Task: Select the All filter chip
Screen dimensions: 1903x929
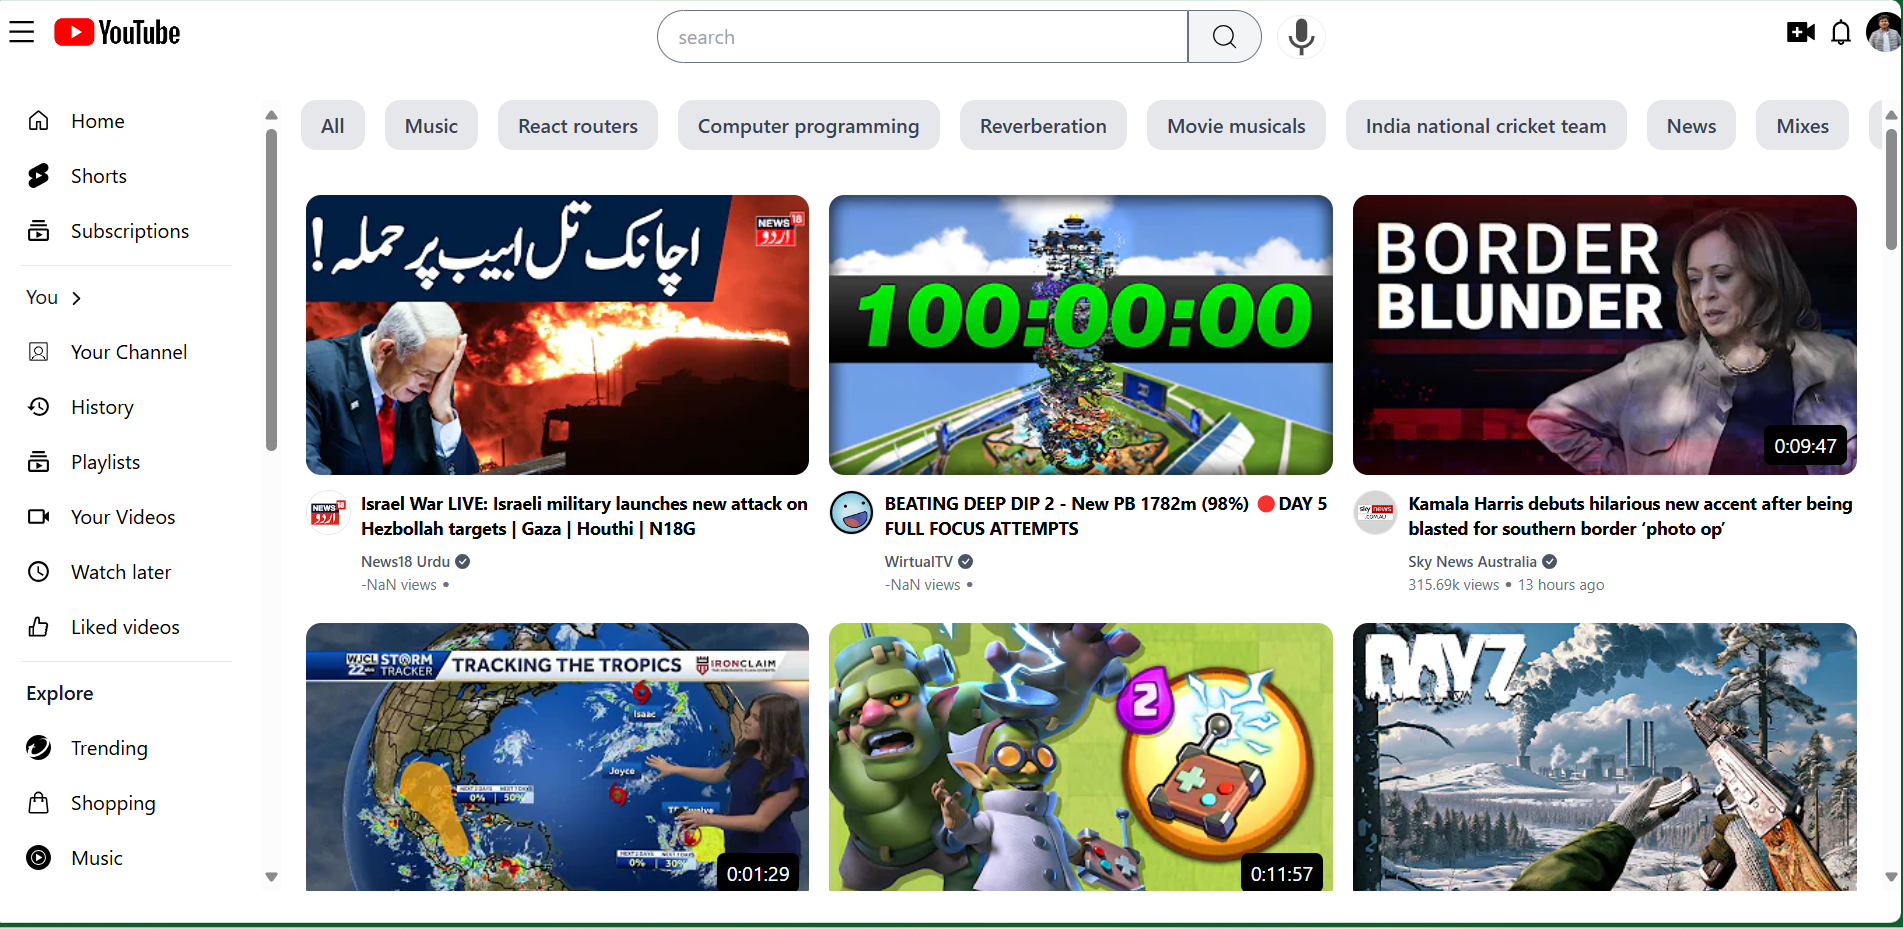Action: (x=332, y=126)
